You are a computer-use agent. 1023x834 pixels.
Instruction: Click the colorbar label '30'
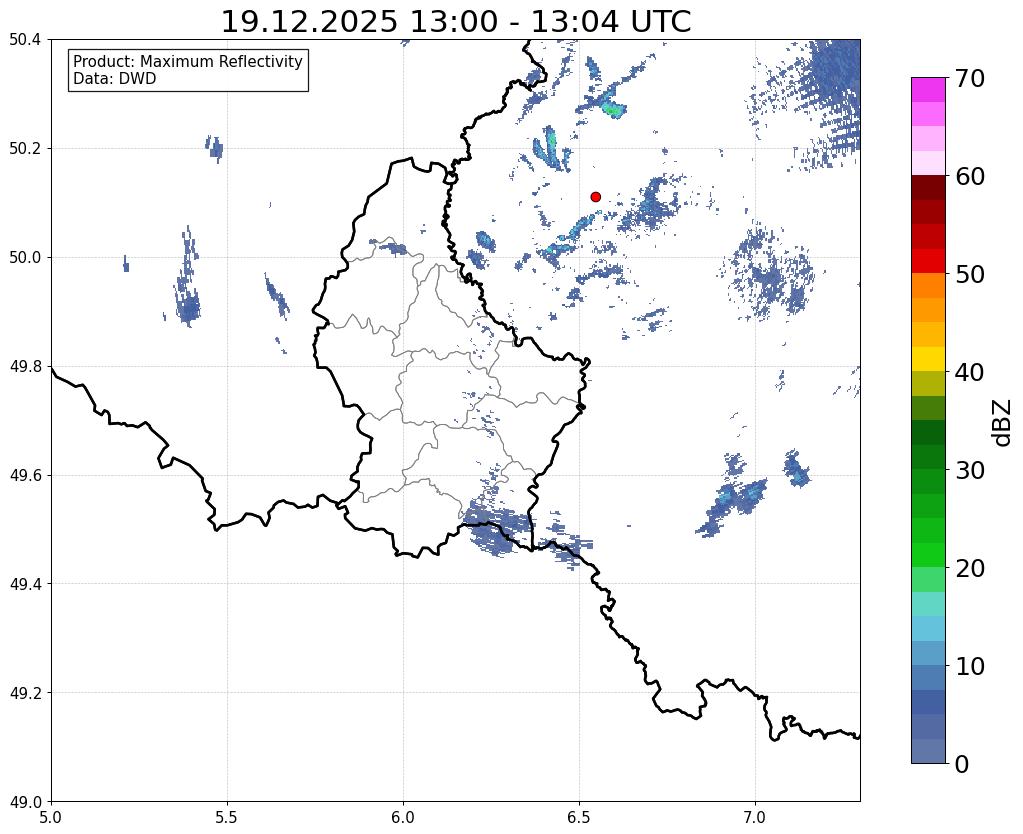click(969, 470)
